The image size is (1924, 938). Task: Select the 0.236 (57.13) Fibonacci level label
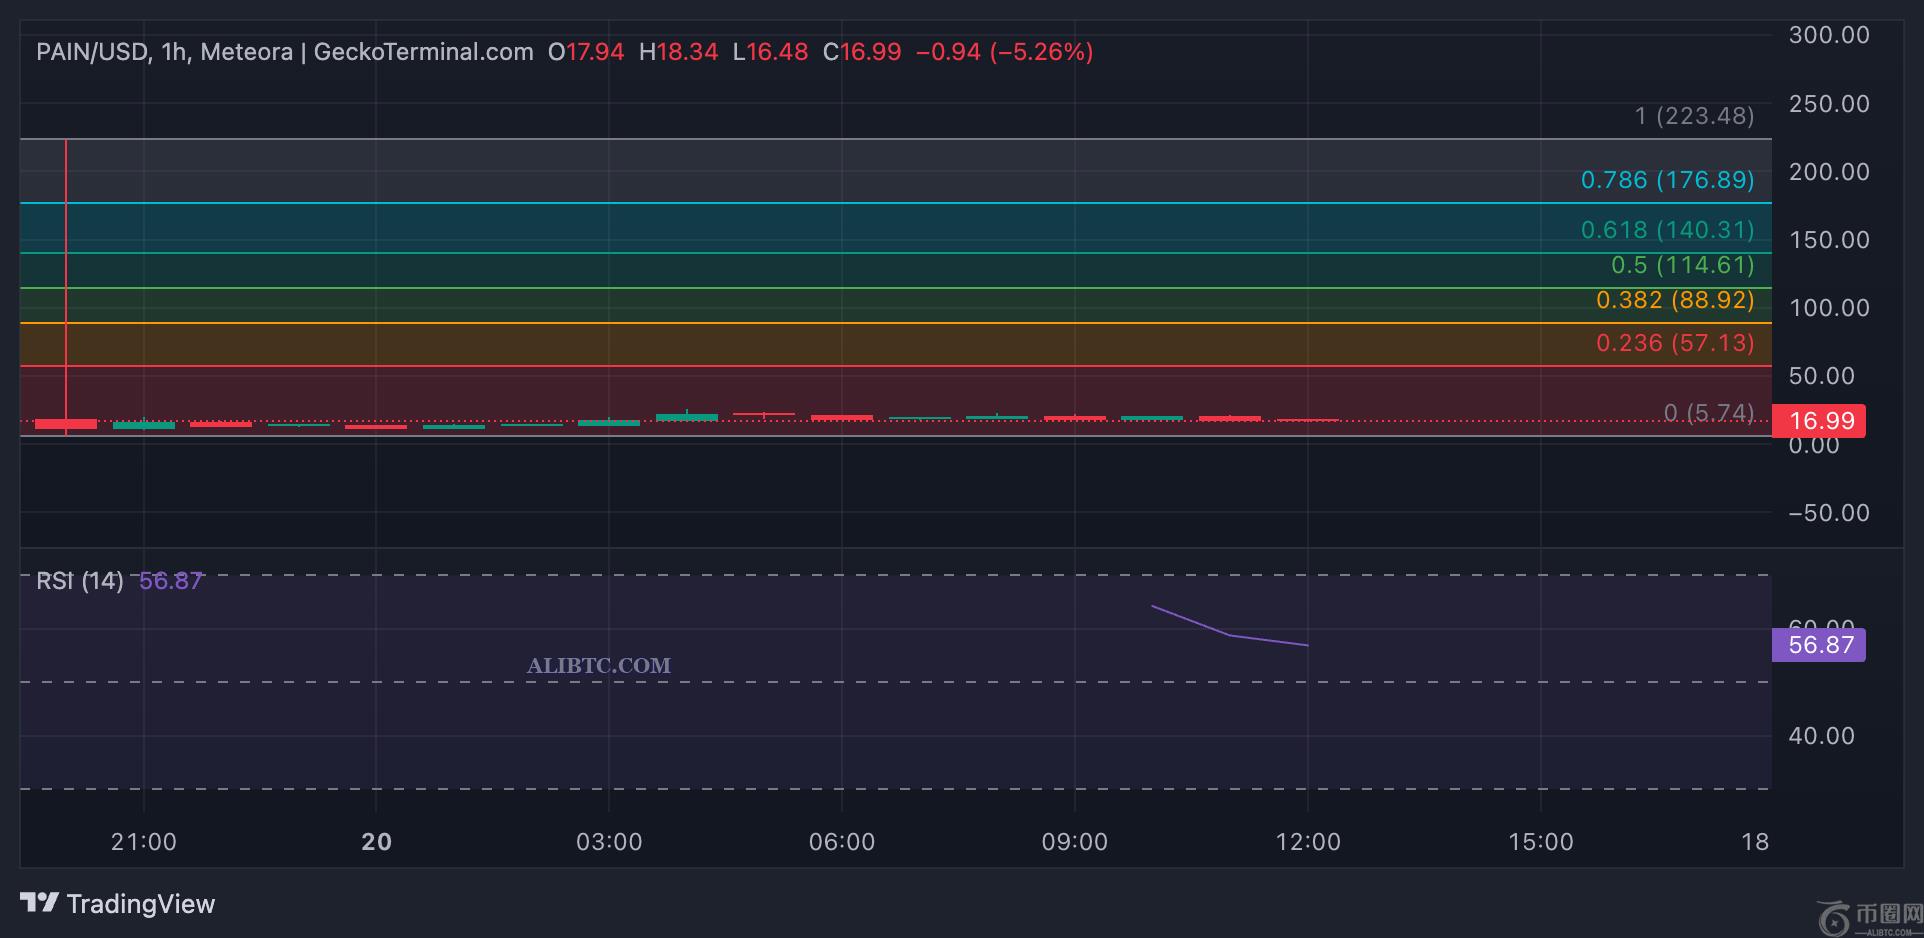1675,343
